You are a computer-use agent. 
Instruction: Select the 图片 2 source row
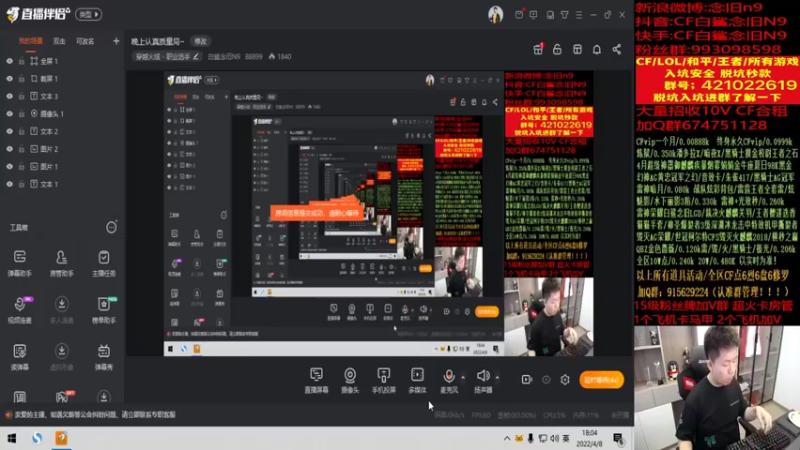coord(62,149)
